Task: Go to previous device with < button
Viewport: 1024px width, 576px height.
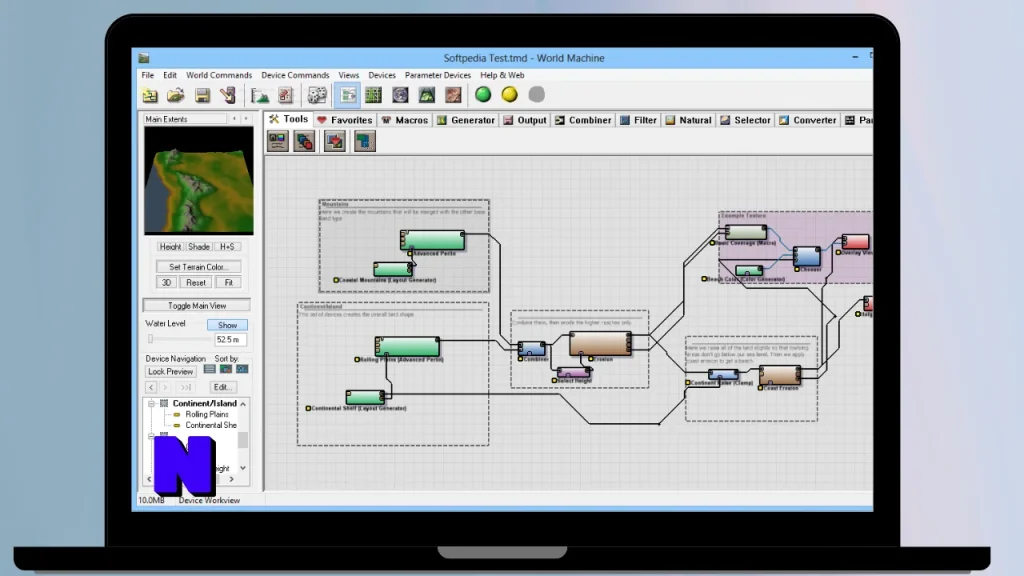Action: point(151,387)
